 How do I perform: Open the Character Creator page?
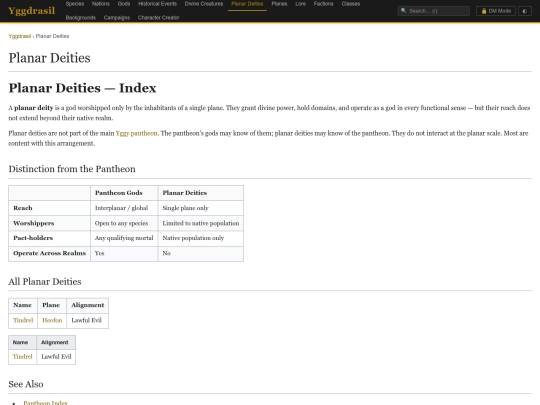pyautogui.click(x=158, y=18)
